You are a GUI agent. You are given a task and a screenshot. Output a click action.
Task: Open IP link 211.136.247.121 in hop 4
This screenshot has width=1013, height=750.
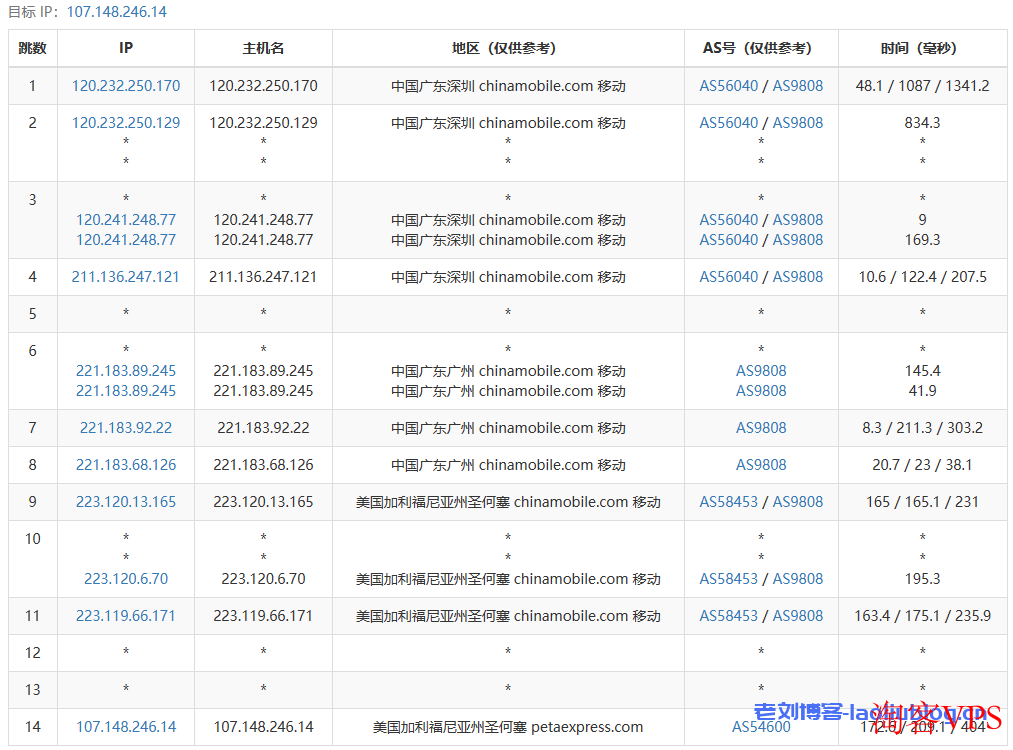tap(125, 276)
